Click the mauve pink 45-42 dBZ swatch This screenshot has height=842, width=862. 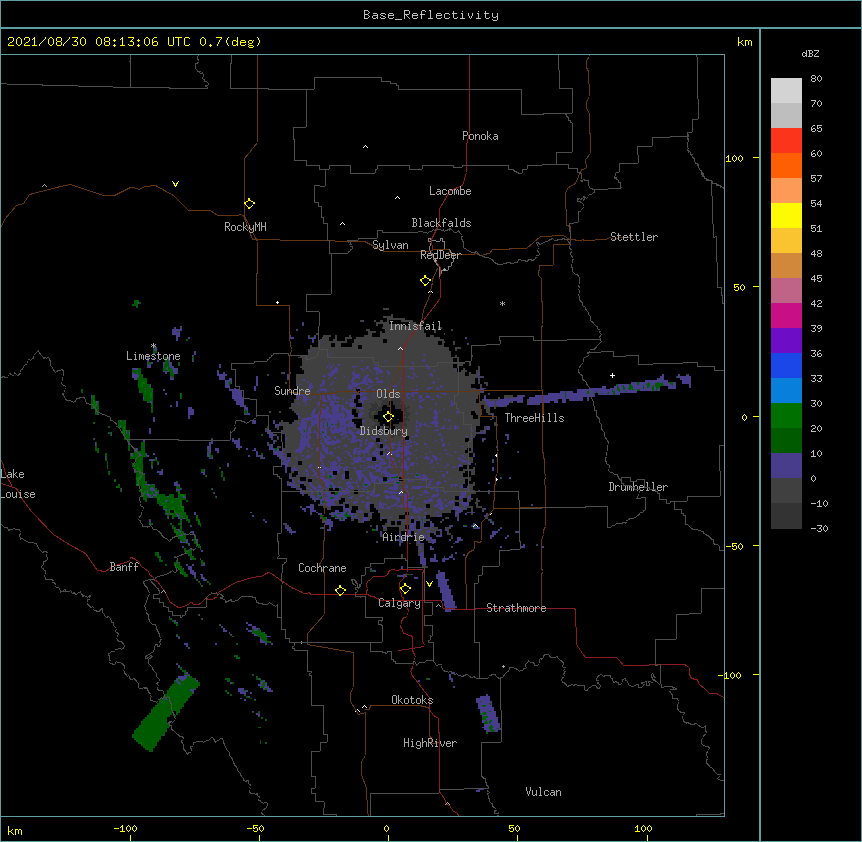(x=786, y=291)
